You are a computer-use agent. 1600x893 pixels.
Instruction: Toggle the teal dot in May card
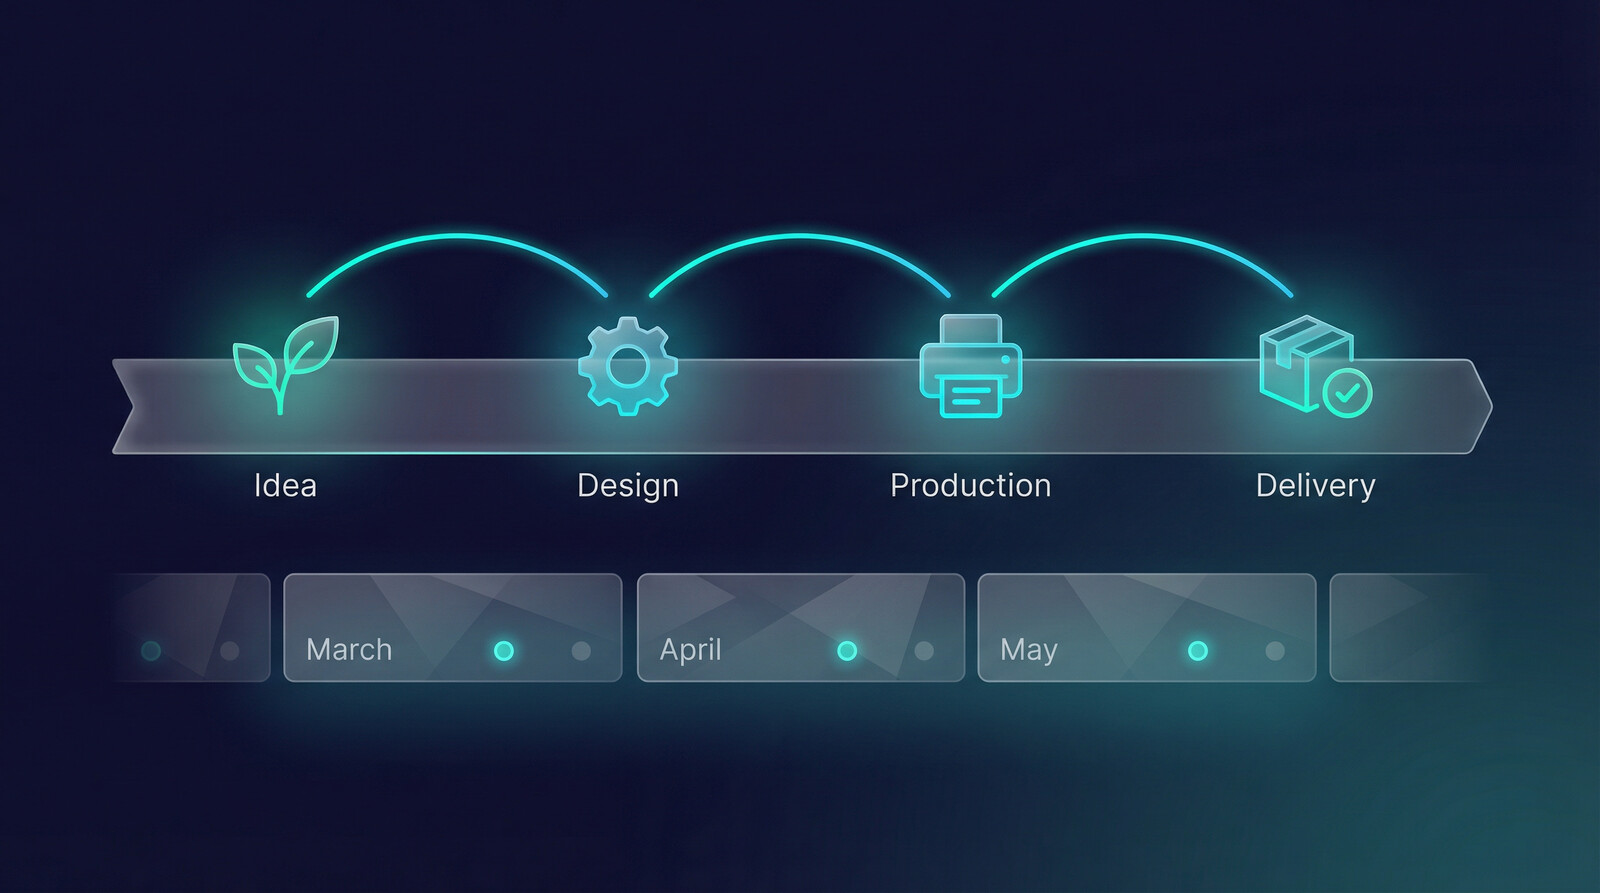[x=1197, y=651]
